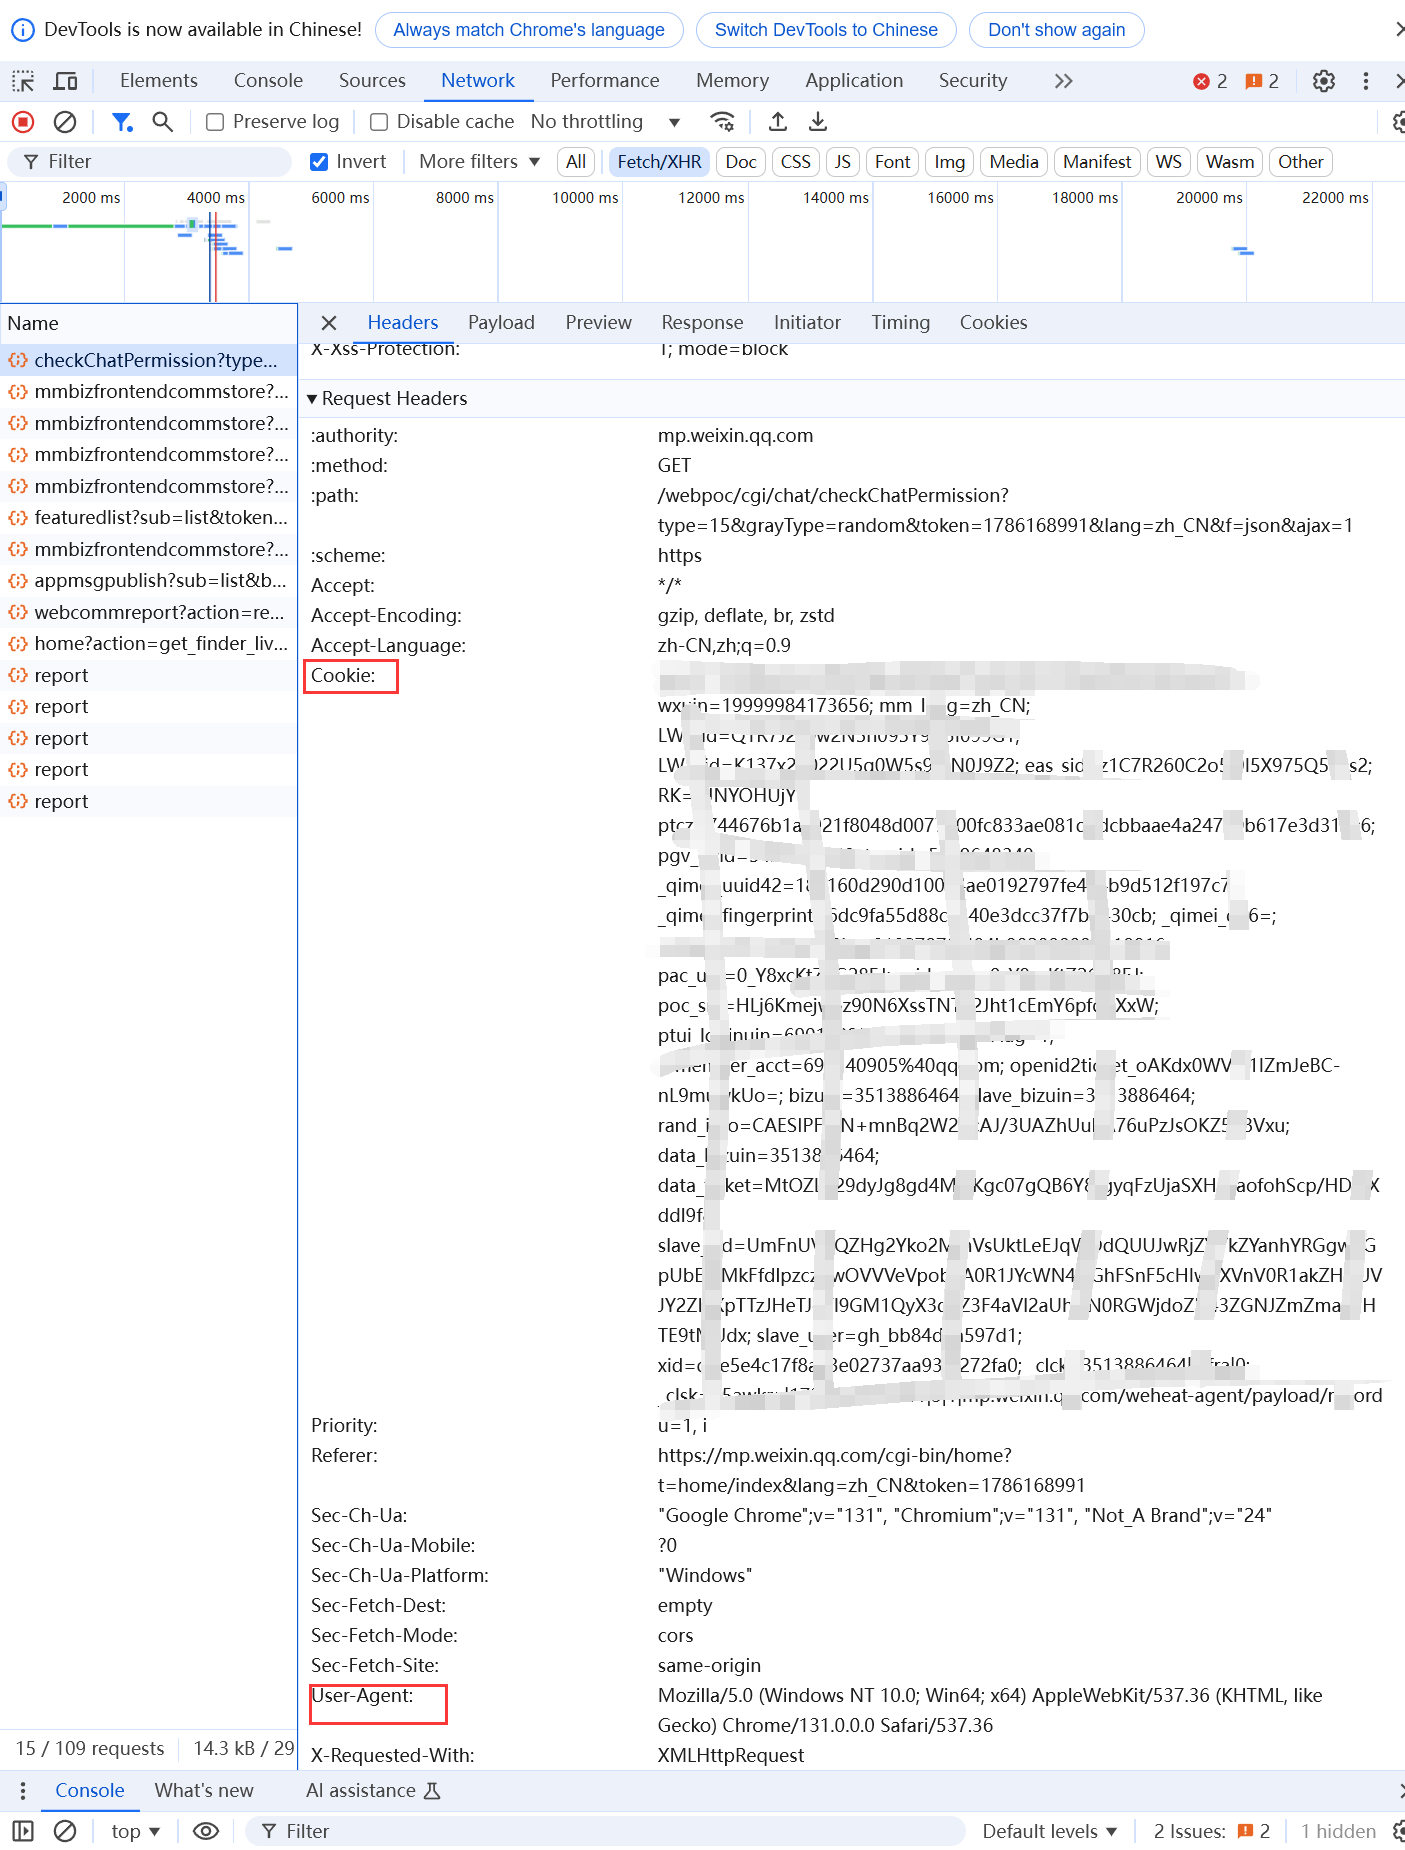Switch to Application panel tab
Image resolution: width=1405 pixels, height=1850 pixels.
(854, 81)
